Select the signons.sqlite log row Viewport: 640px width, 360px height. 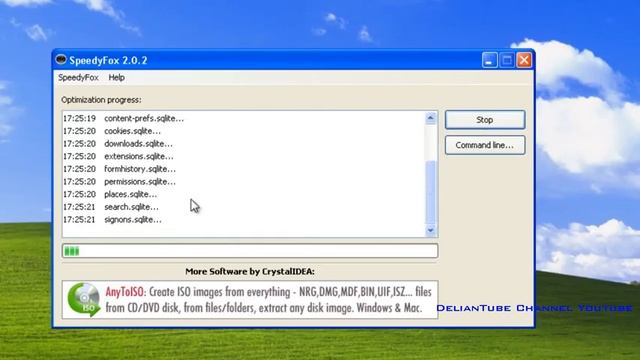tap(244, 220)
